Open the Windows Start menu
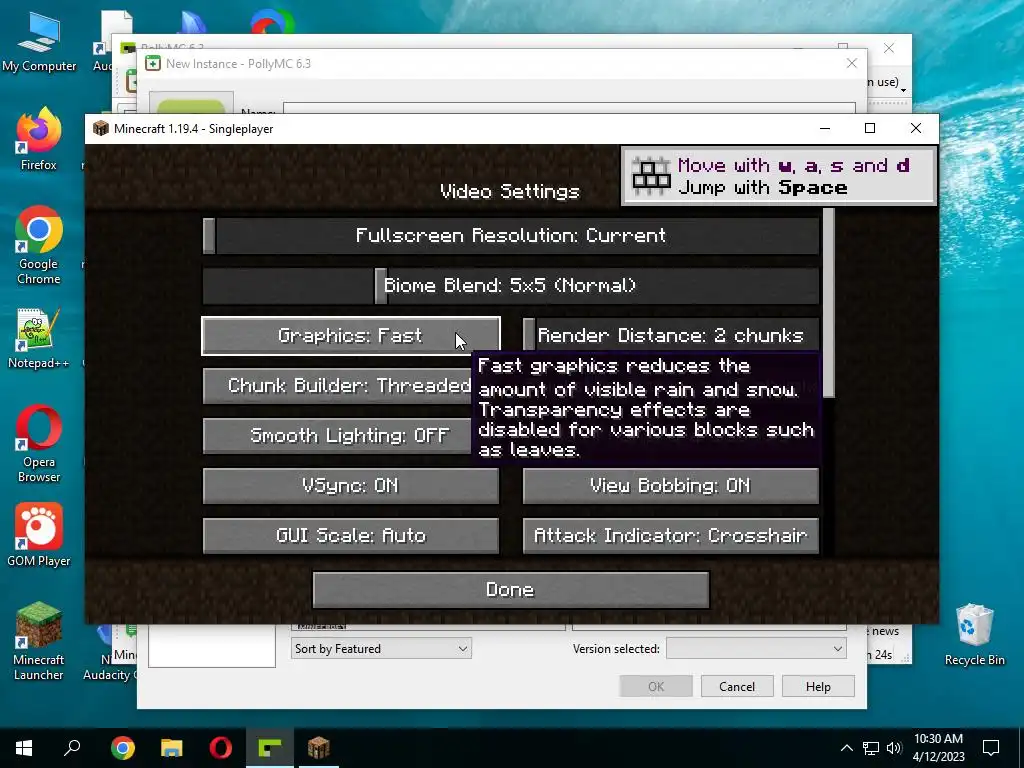The image size is (1024, 768). click(x=24, y=748)
